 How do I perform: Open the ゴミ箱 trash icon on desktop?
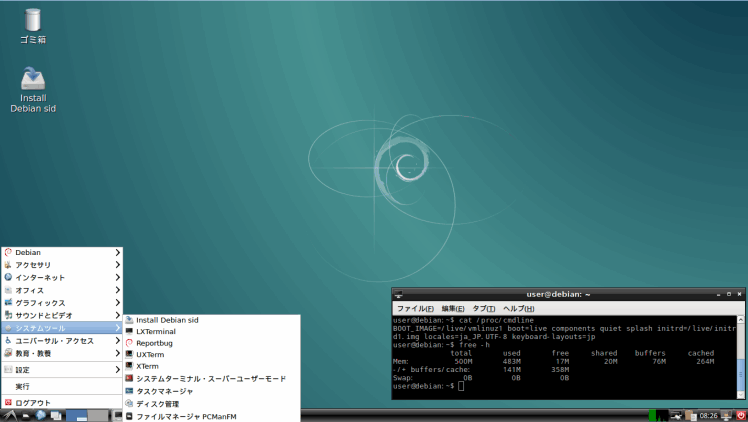coord(32,27)
